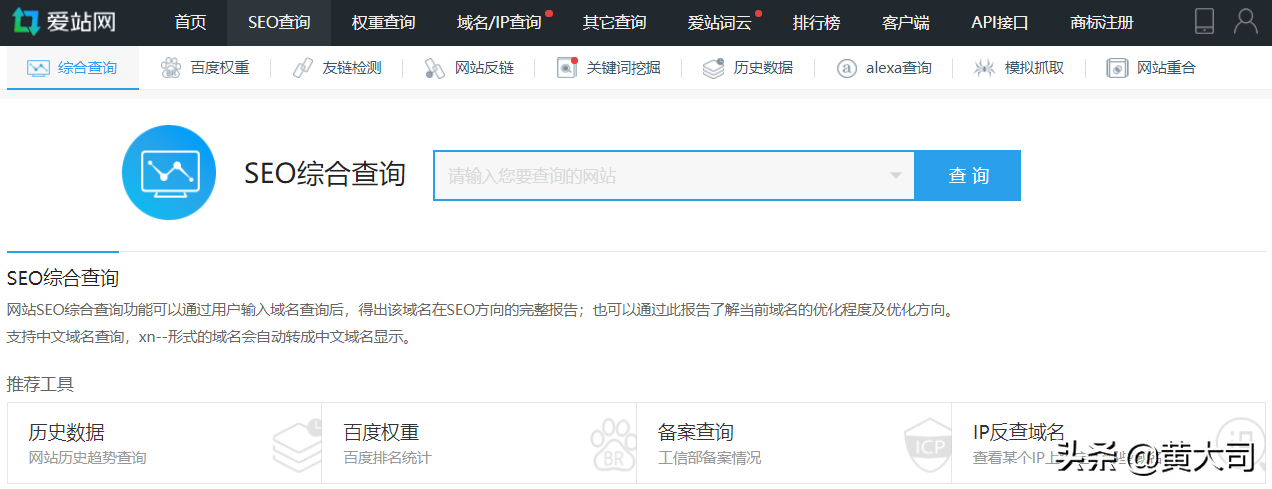
Task: Open the 域名/IP查询 menu
Action: [x=498, y=22]
